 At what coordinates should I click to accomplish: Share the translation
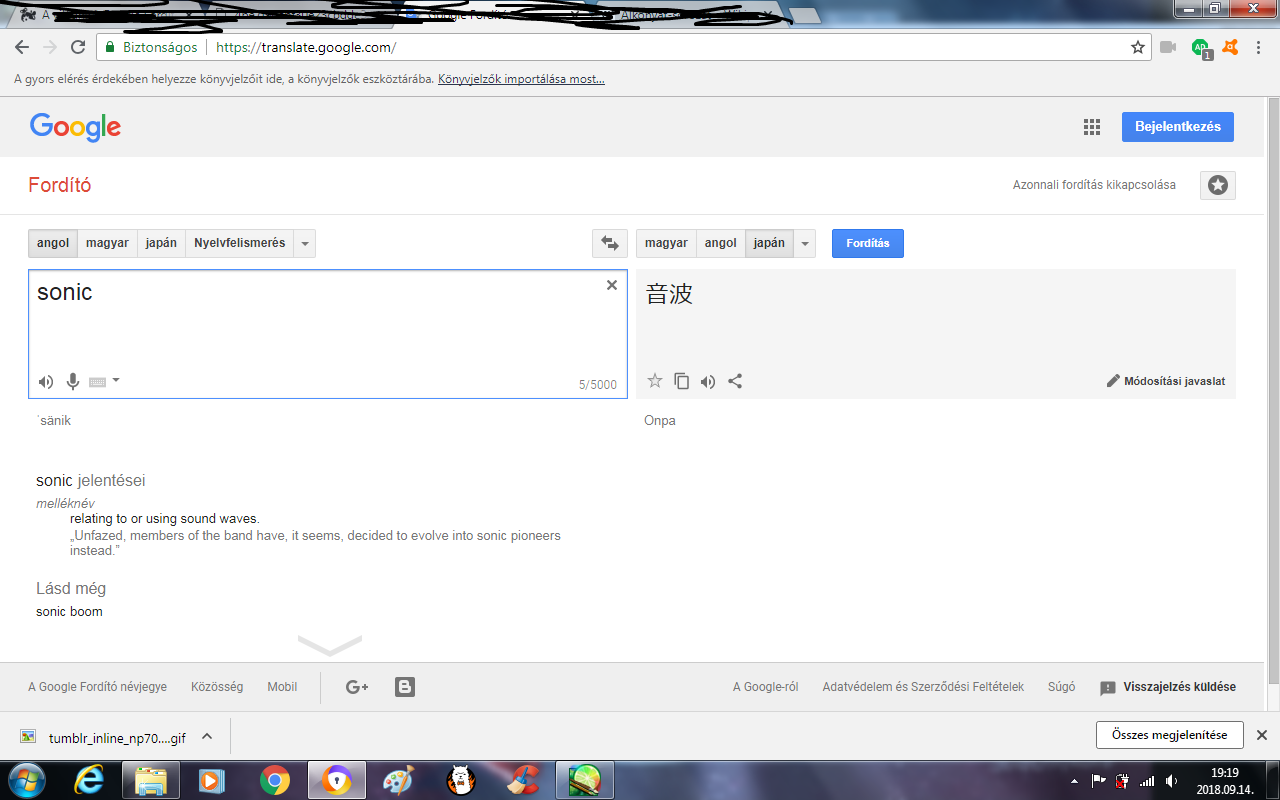[735, 380]
